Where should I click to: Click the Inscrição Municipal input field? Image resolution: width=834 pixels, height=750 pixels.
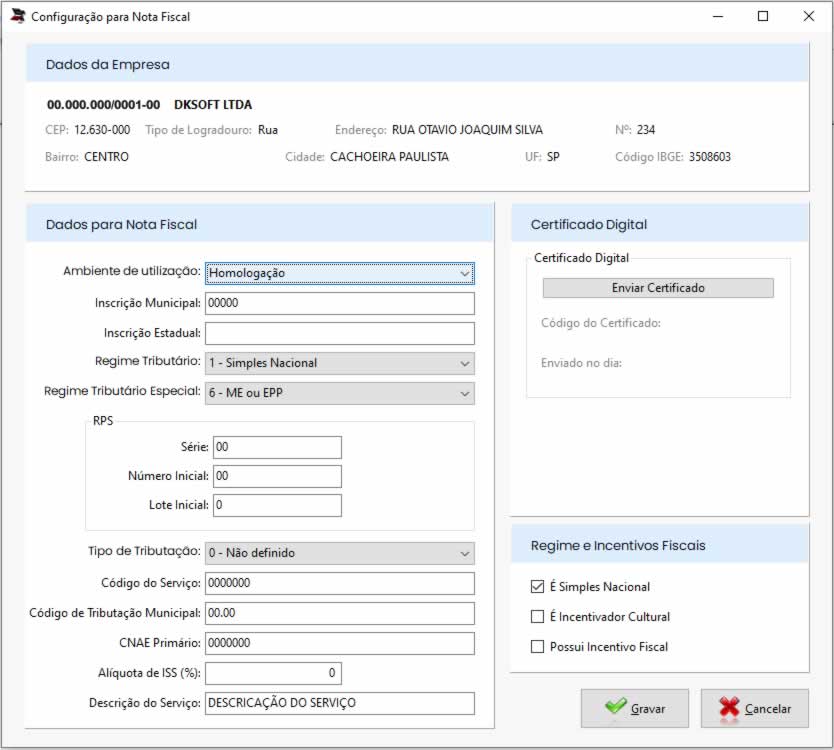point(339,303)
